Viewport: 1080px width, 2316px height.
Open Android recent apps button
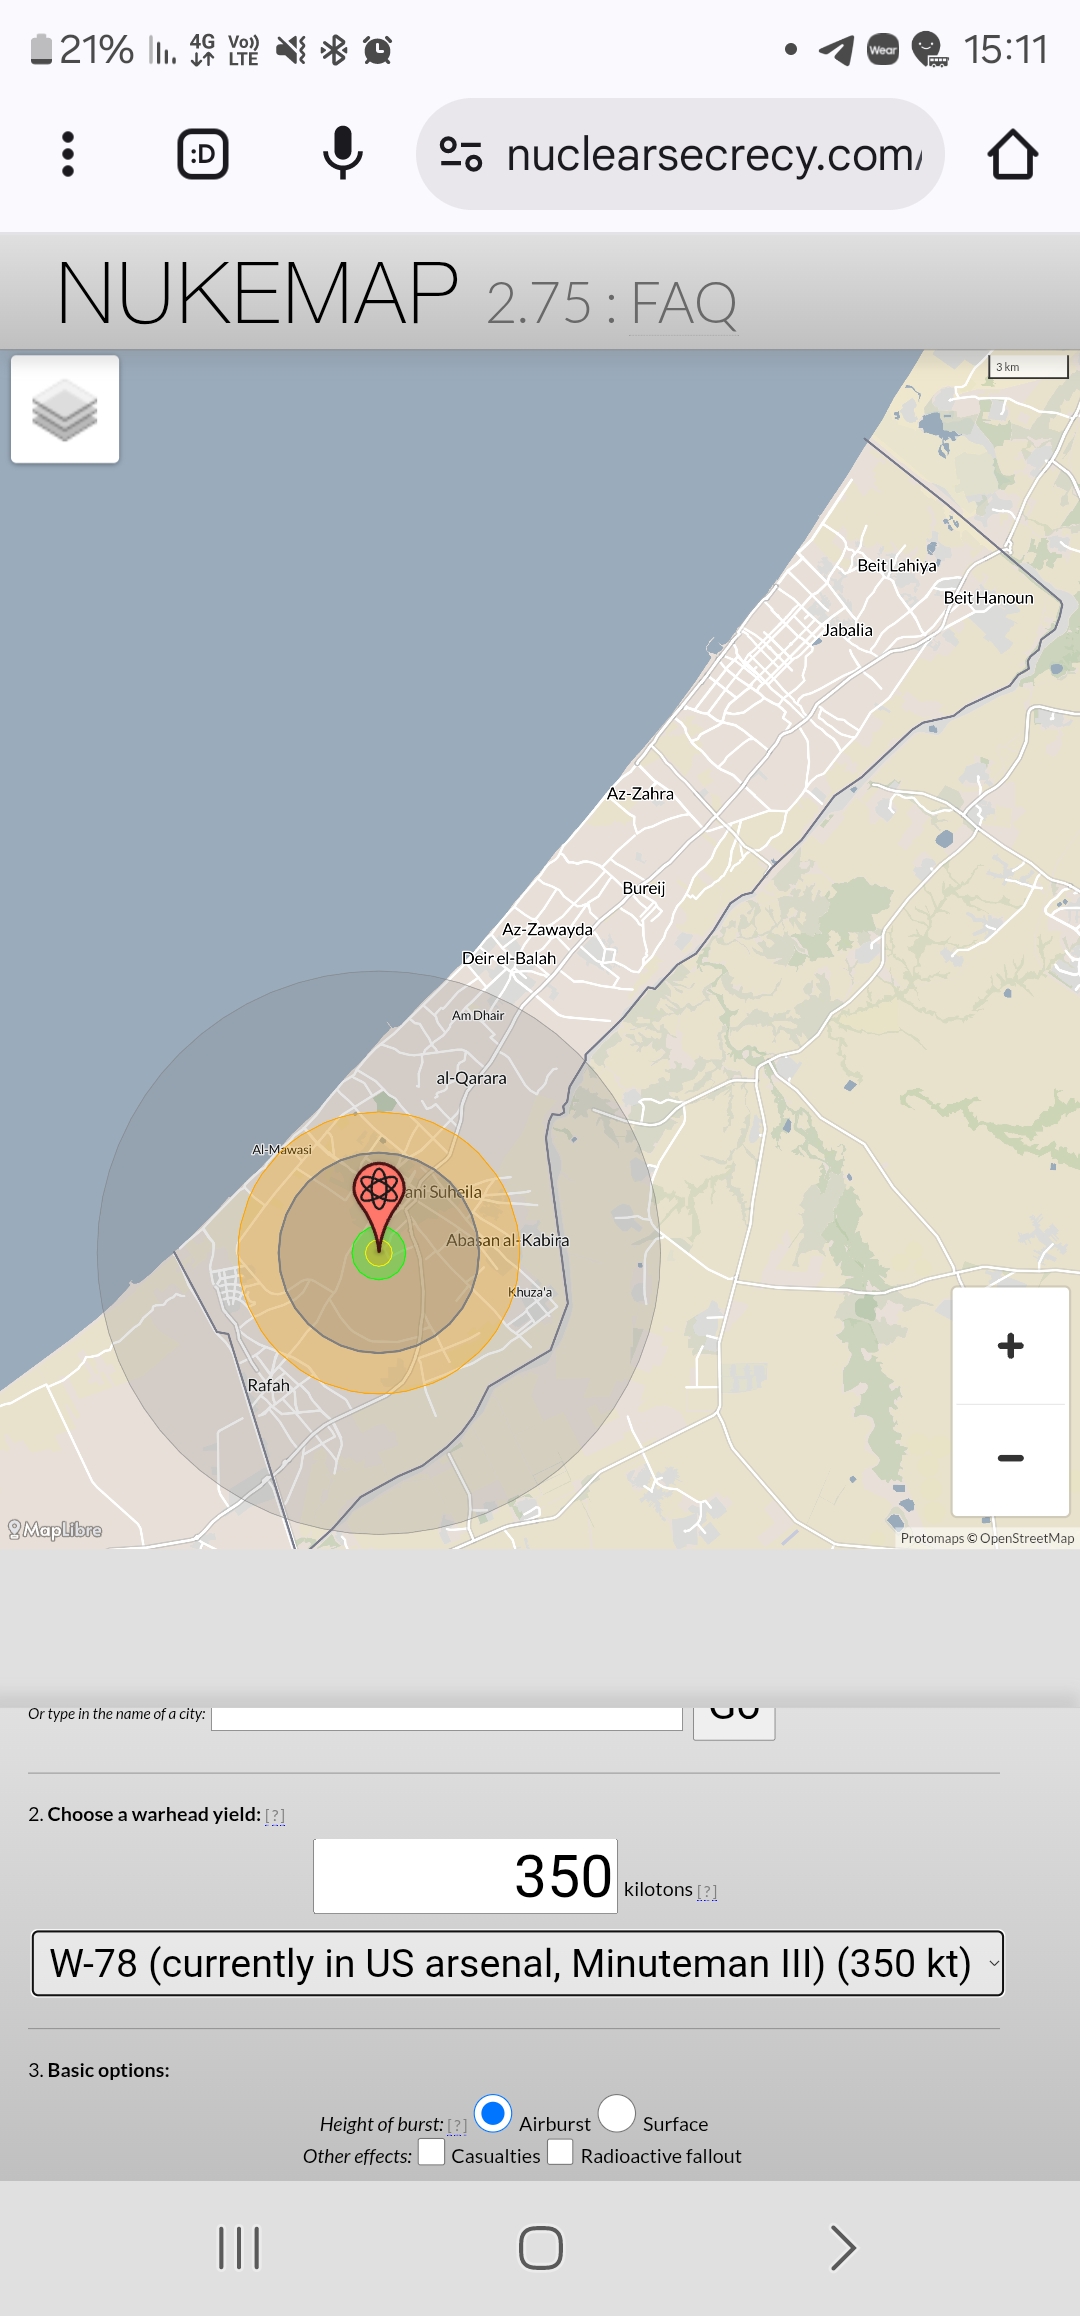point(239,2248)
